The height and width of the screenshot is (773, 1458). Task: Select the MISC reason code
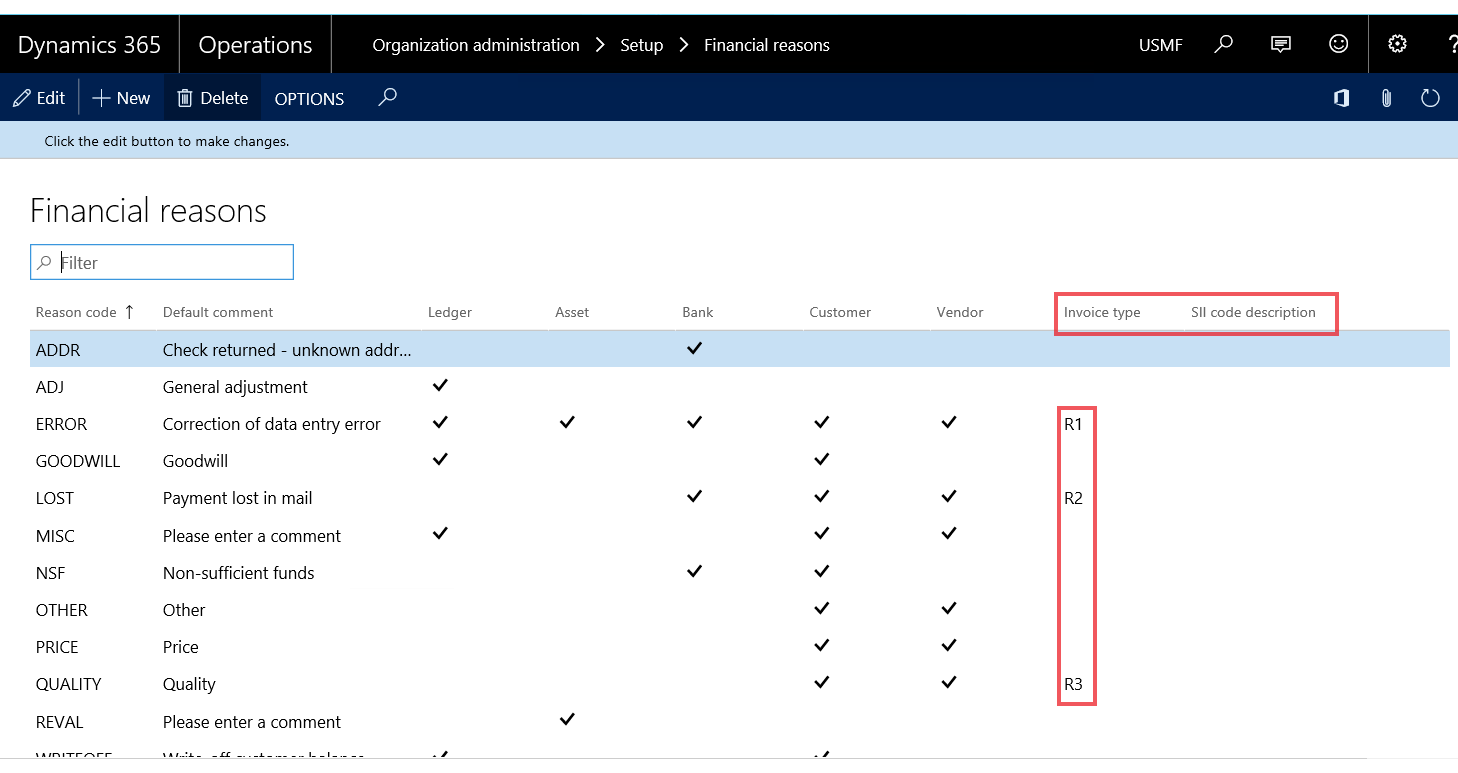pos(55,536)
